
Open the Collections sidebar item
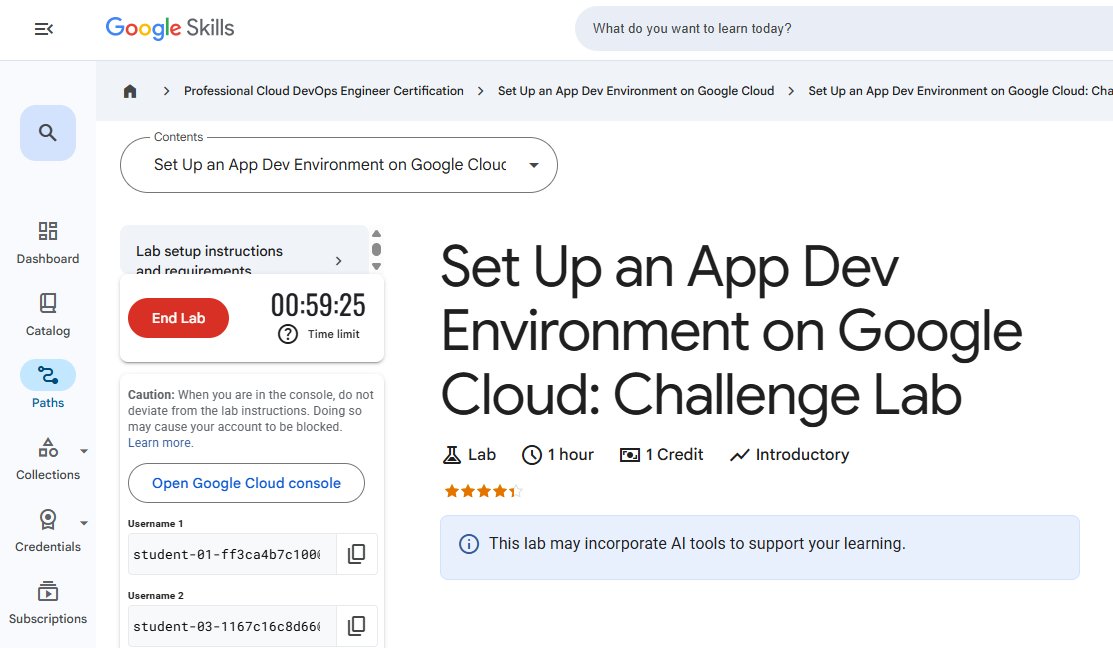click(x=48, y=459)
